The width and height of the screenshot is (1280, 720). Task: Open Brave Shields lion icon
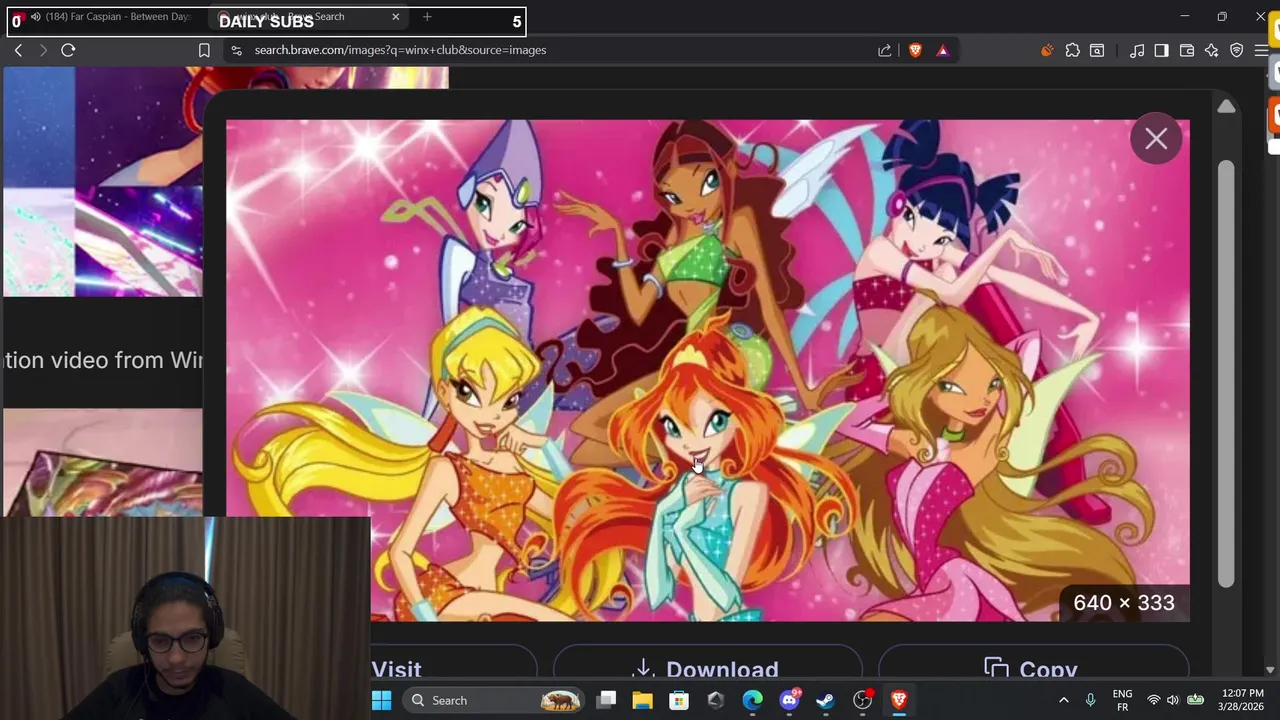pyautogui.click(x=915, y=50)
